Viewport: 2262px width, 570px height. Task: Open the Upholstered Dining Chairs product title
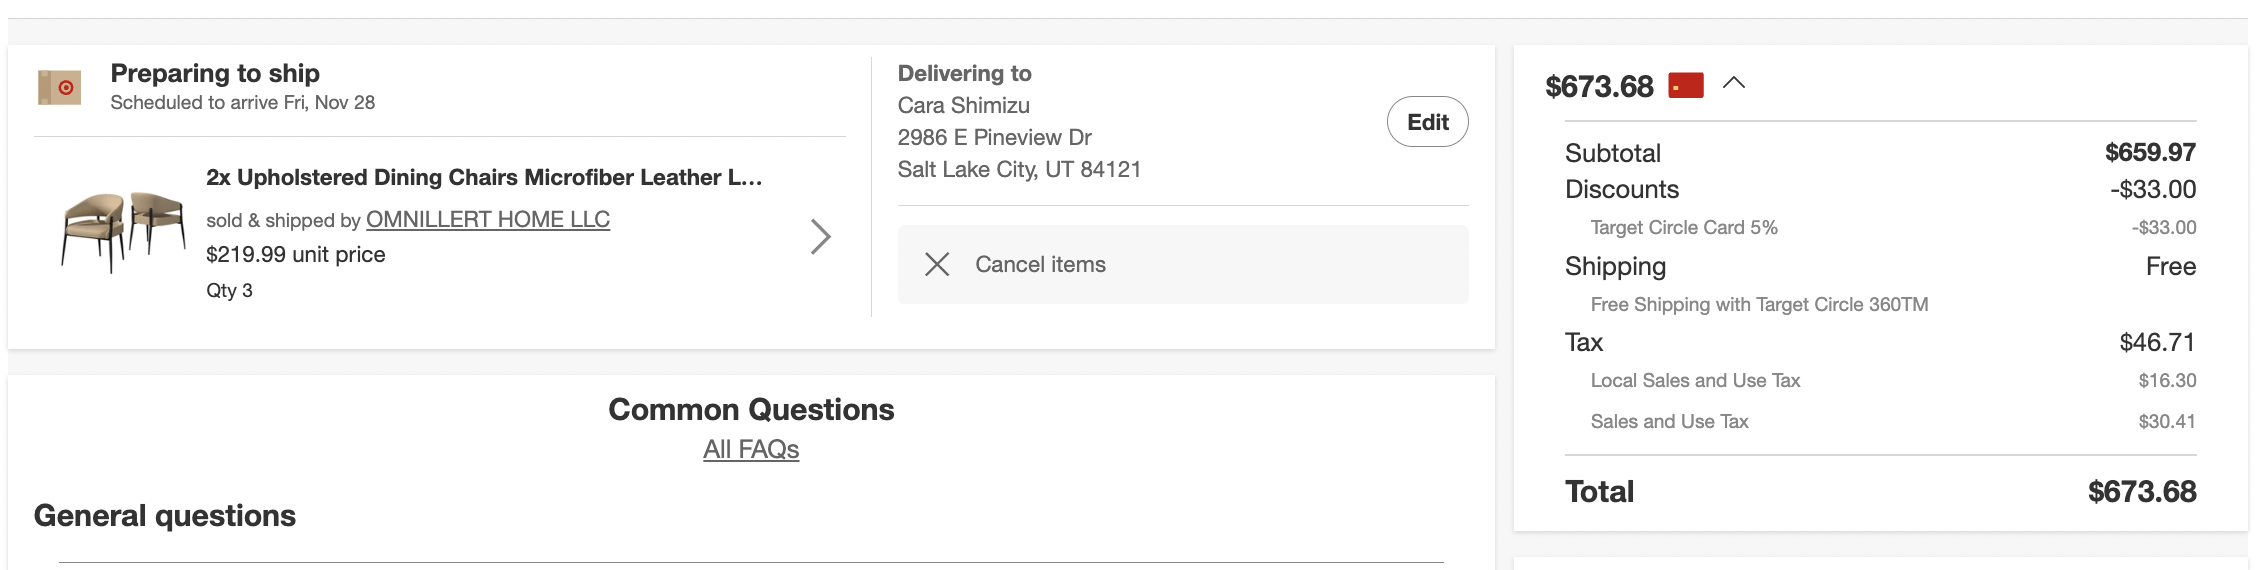click(484, 178)
